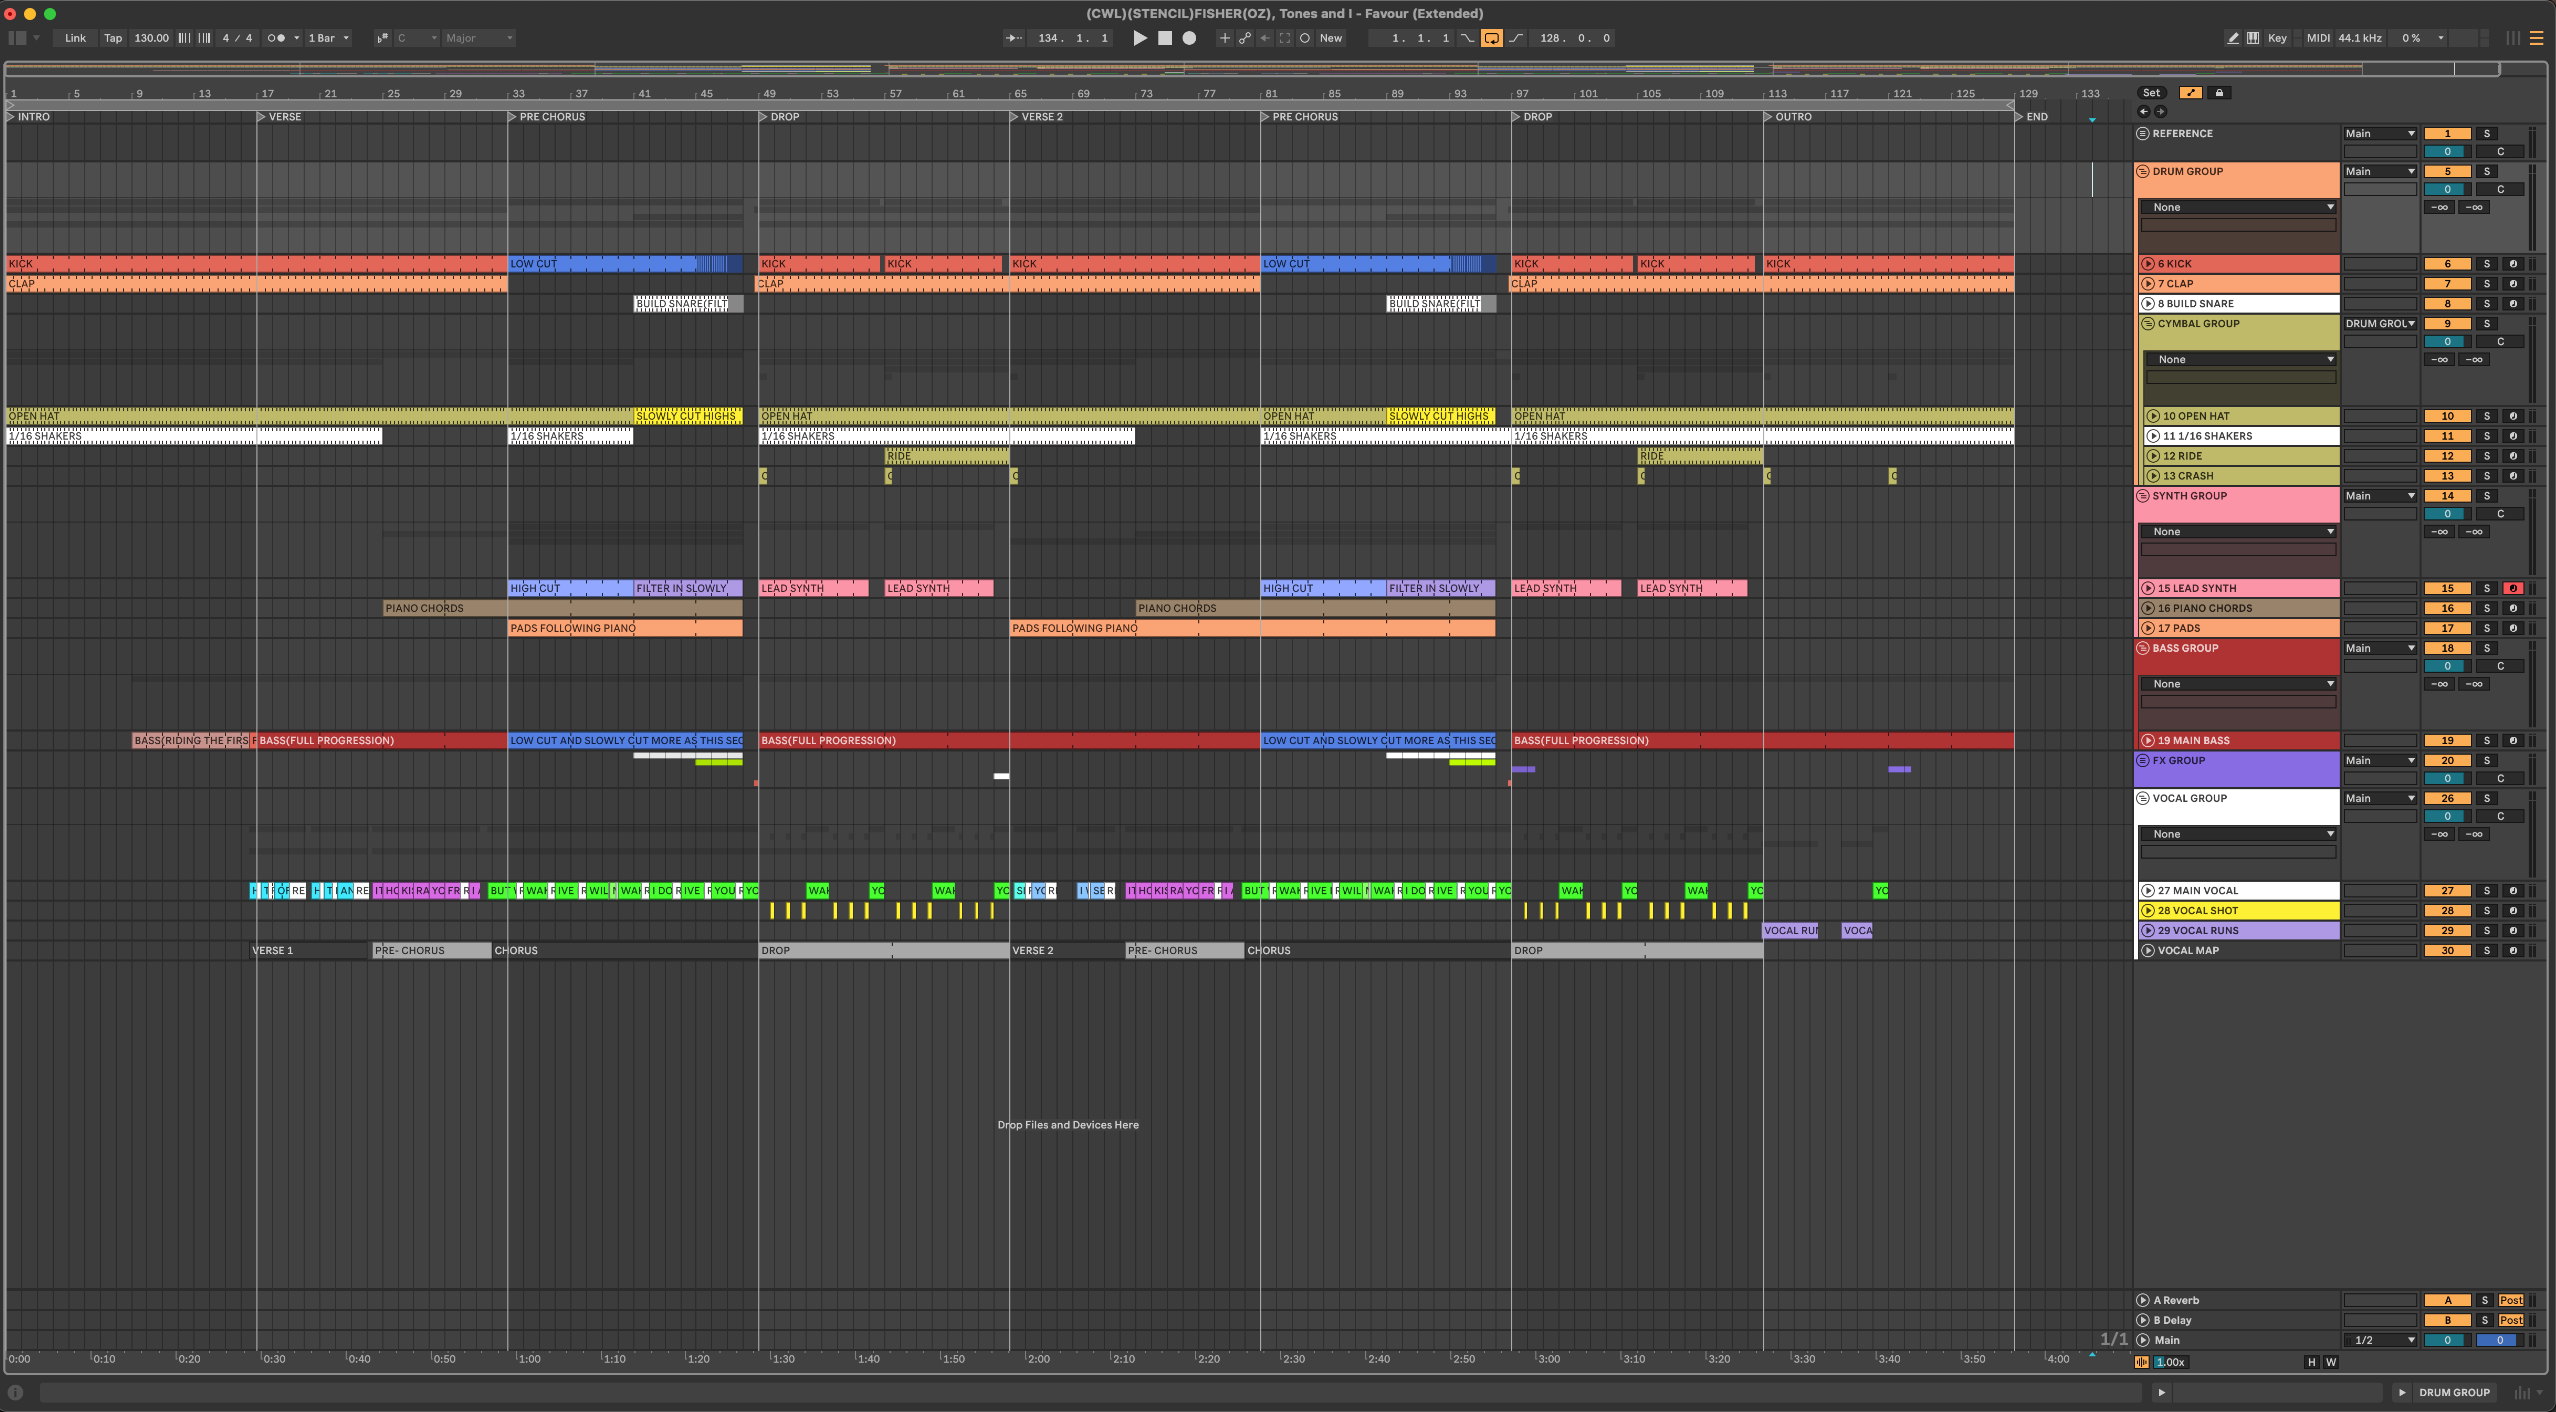Toggle the Key map mode switch
2556x1412 pixels.
click(2277, 38)
